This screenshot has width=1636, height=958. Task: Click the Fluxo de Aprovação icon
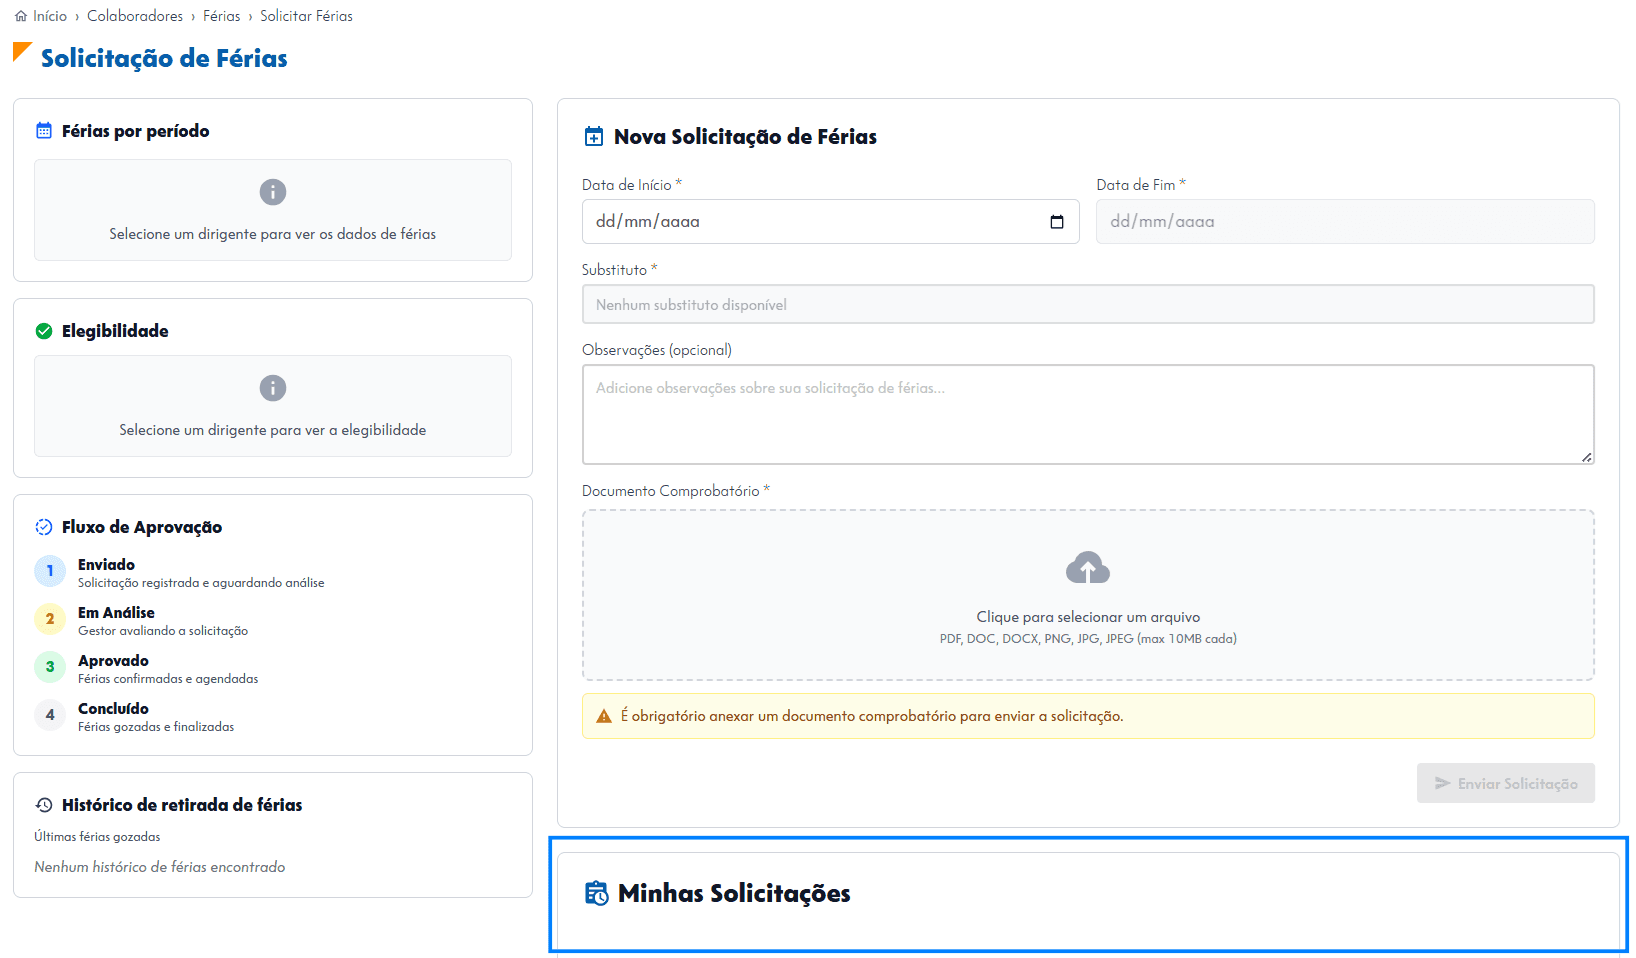pyautogui.click(x=44, y=527)
